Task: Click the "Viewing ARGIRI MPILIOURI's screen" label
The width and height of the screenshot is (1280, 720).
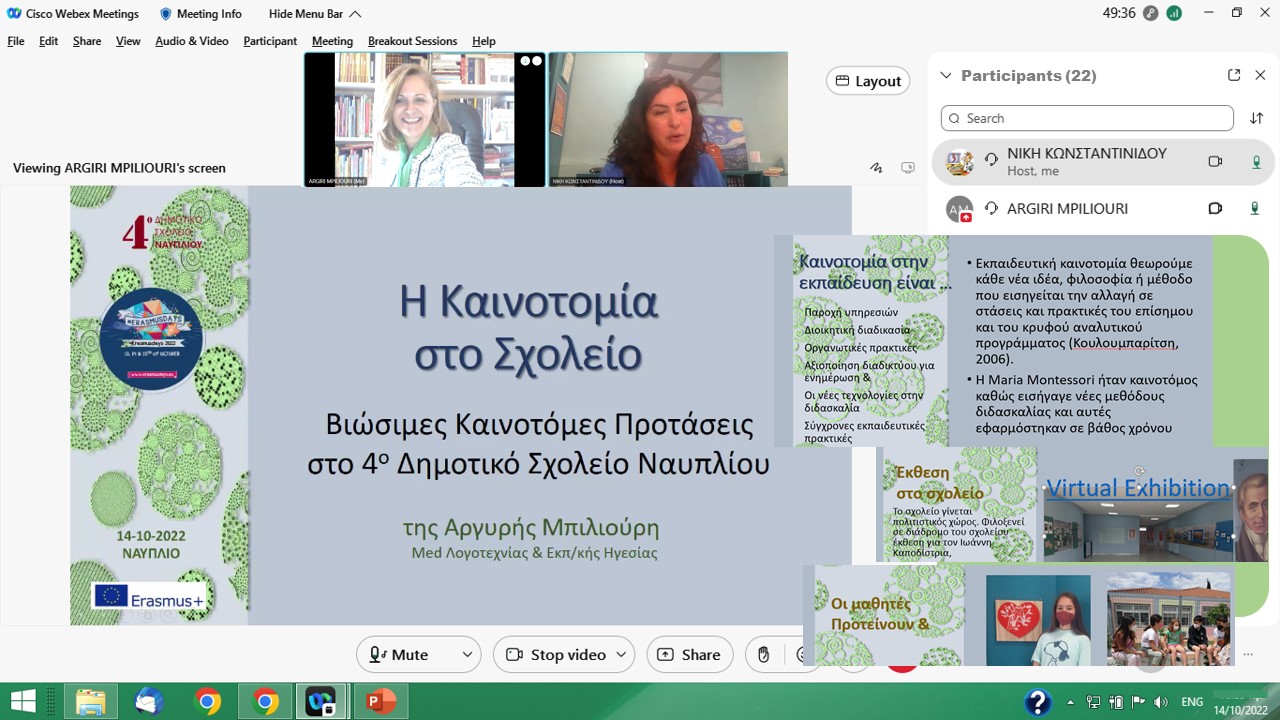Action: 119,168
